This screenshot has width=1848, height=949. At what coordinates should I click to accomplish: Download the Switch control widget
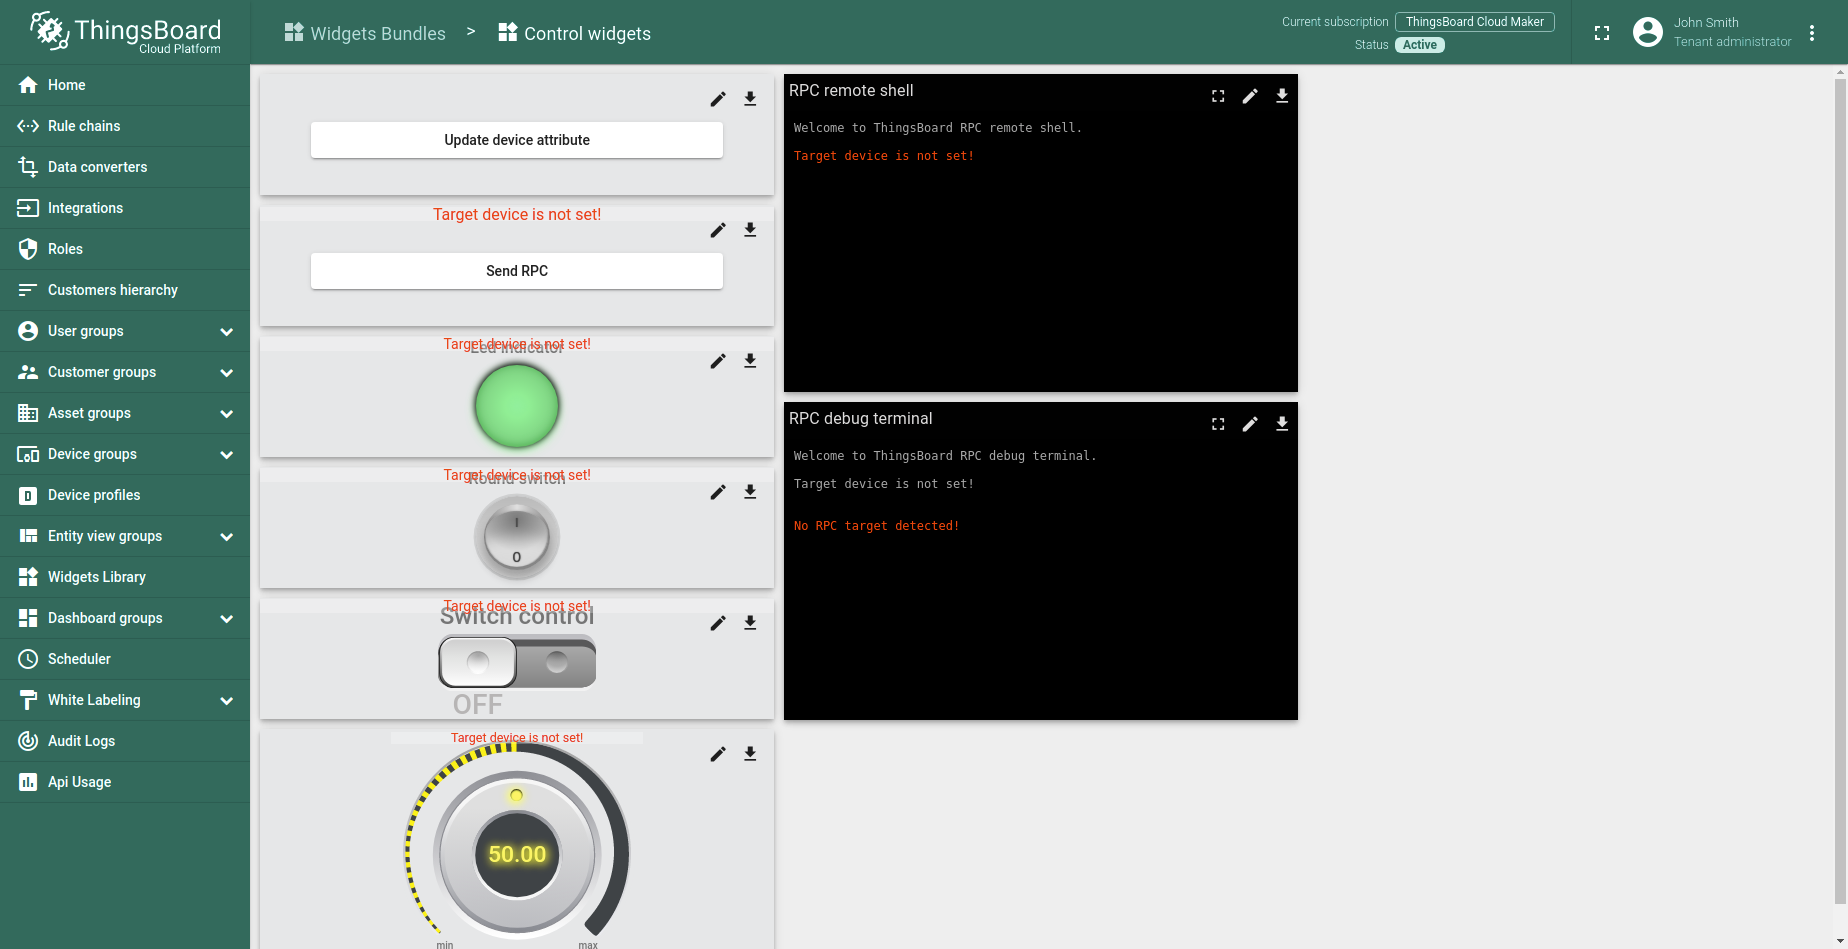[750, 623]
